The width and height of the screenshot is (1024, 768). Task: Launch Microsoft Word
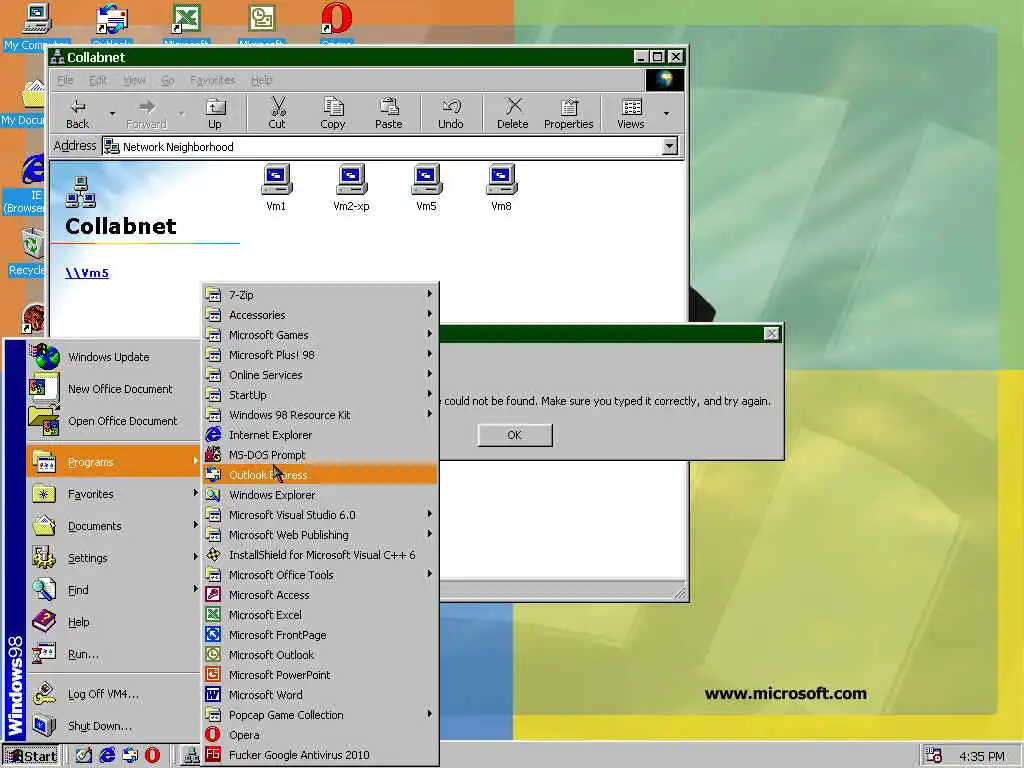pos(320,695)
